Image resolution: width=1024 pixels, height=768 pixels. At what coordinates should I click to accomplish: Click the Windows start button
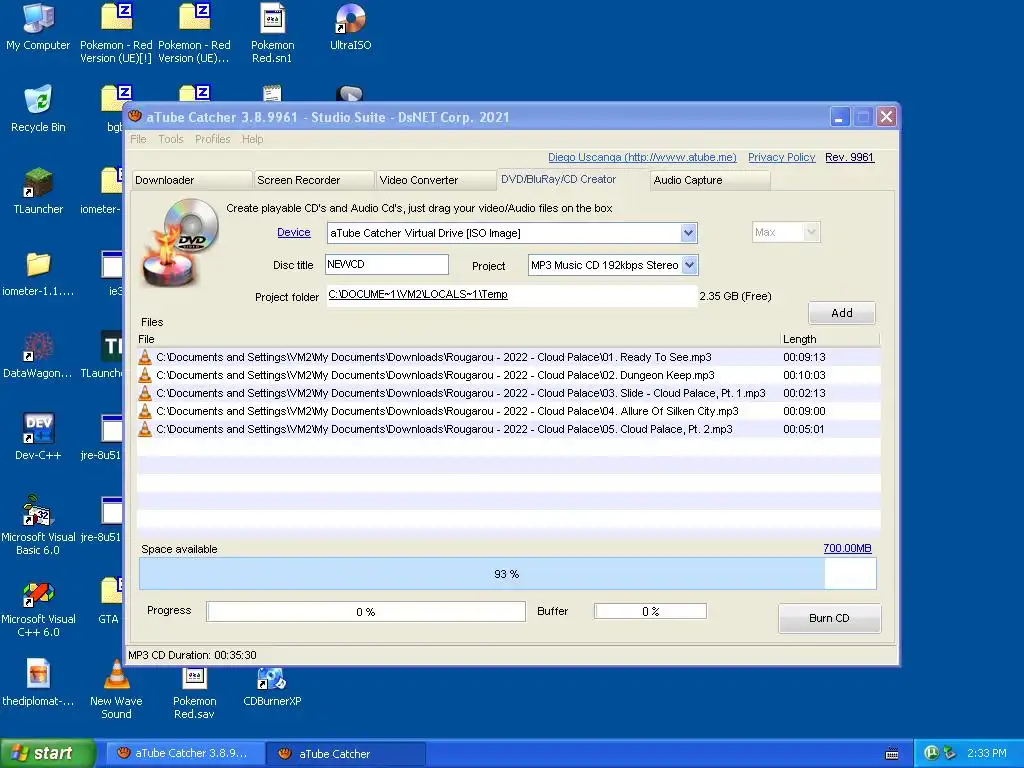47,753
